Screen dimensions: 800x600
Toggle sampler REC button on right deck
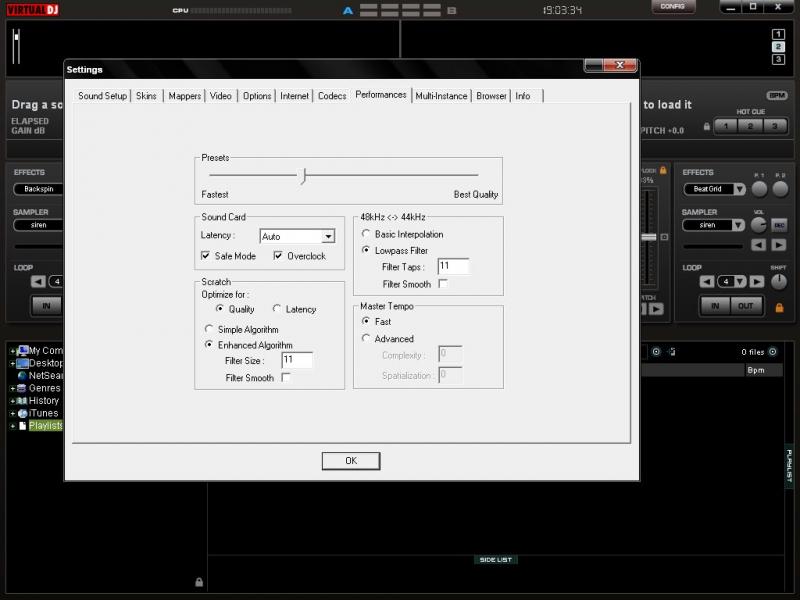pyautogui.click(x=779, y=225)
